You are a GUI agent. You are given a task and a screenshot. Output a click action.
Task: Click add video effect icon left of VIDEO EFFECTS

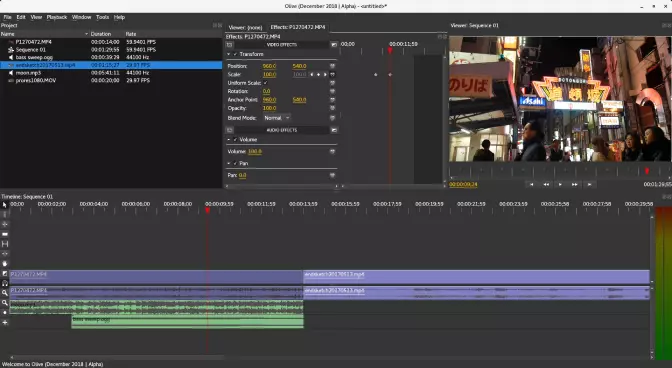click(229, 45)
